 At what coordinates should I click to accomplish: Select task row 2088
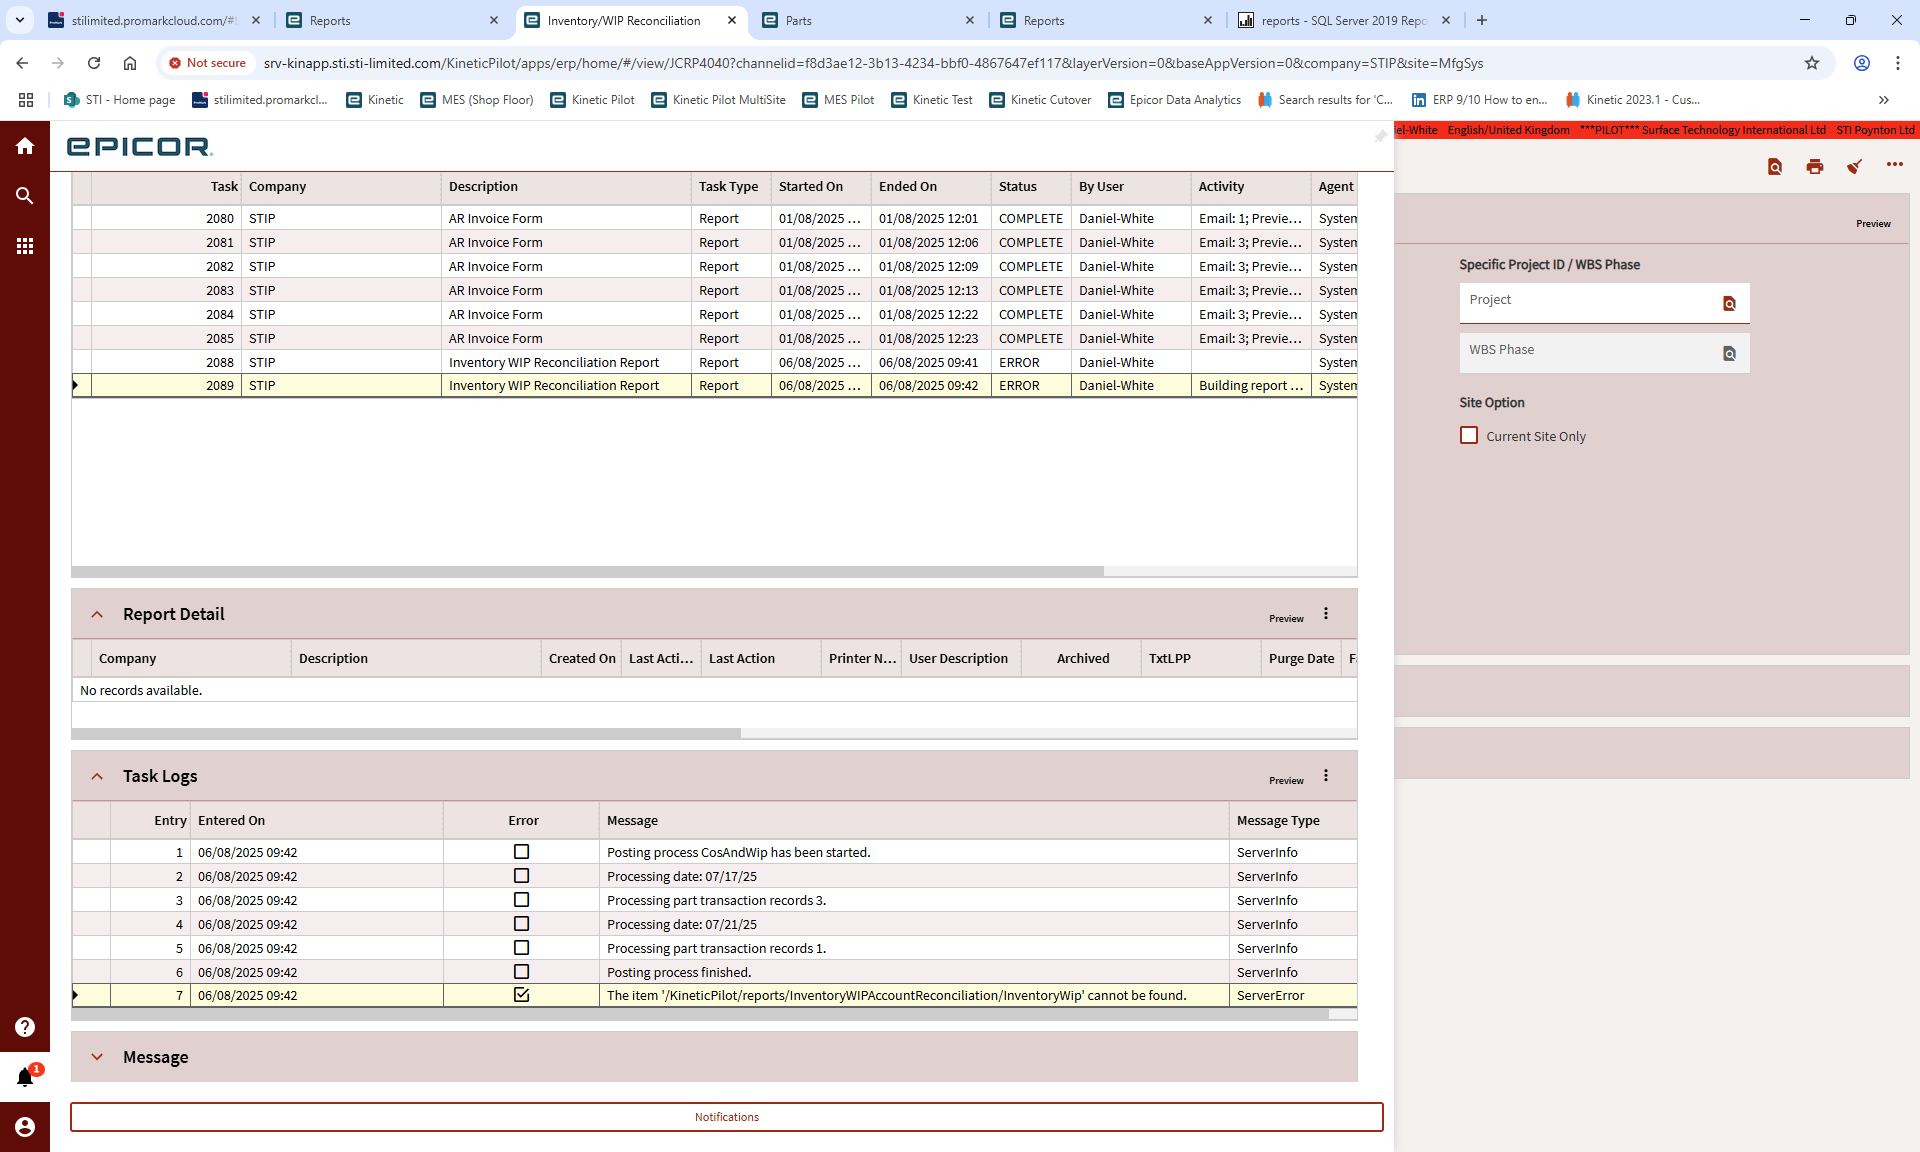[x=714, y=362]
